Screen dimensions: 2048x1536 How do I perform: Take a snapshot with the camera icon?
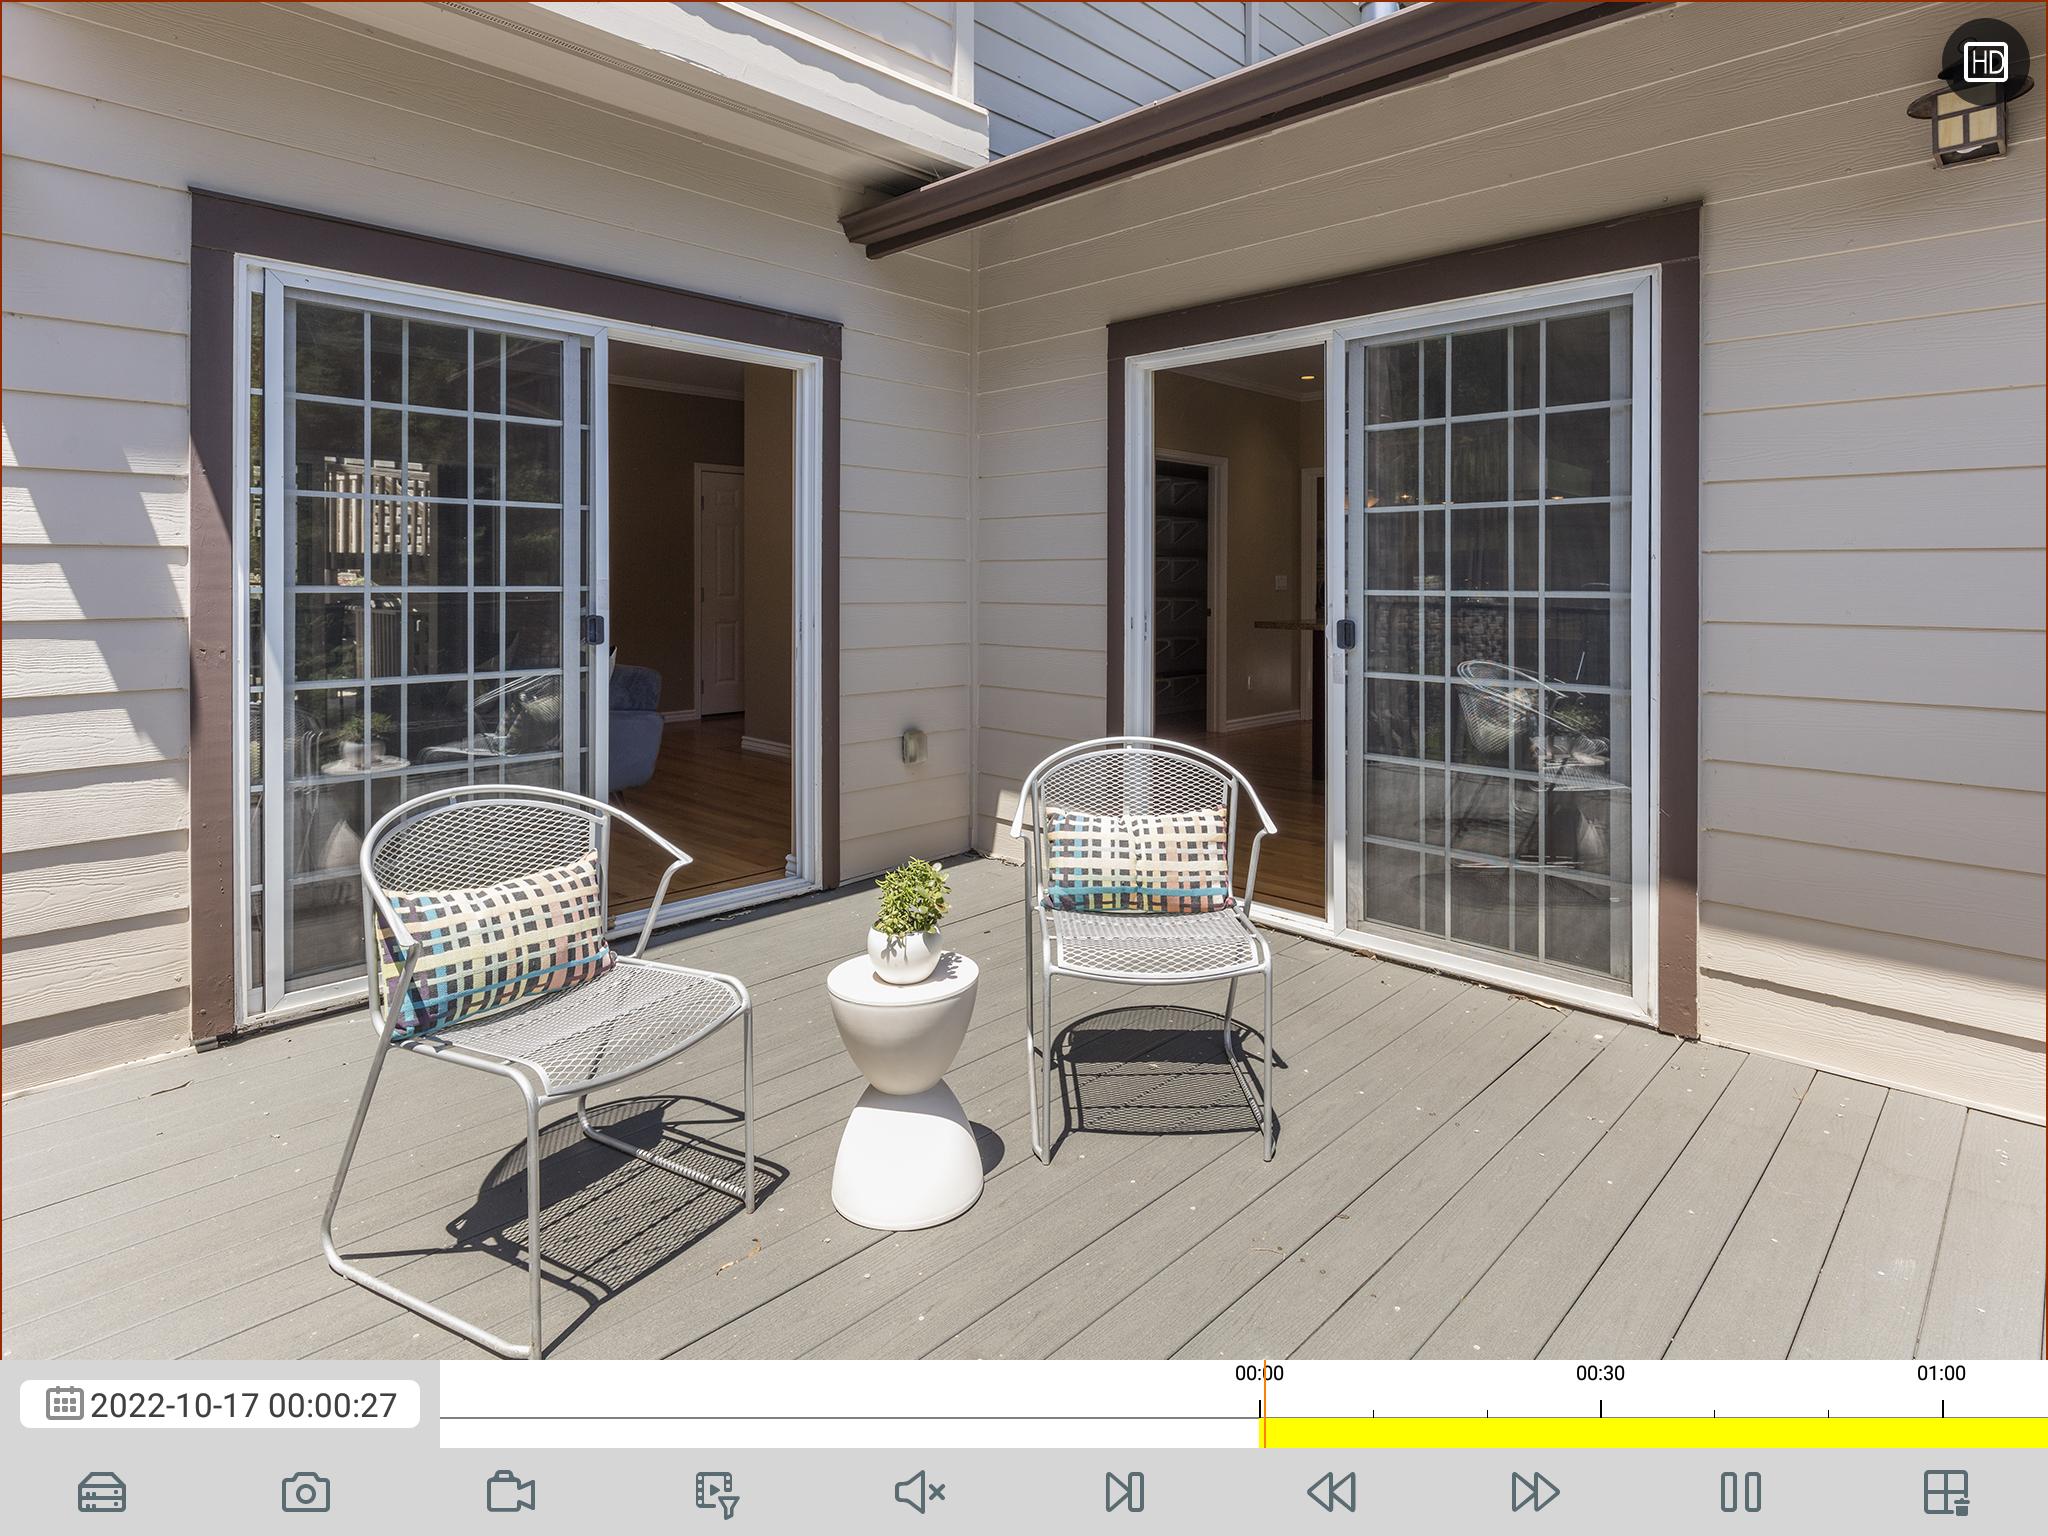point(306,1492)
